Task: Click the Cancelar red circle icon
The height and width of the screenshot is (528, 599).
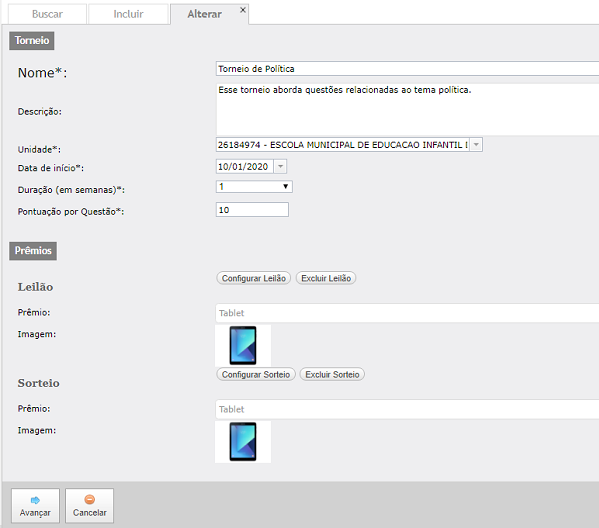Action: point(89,500)
